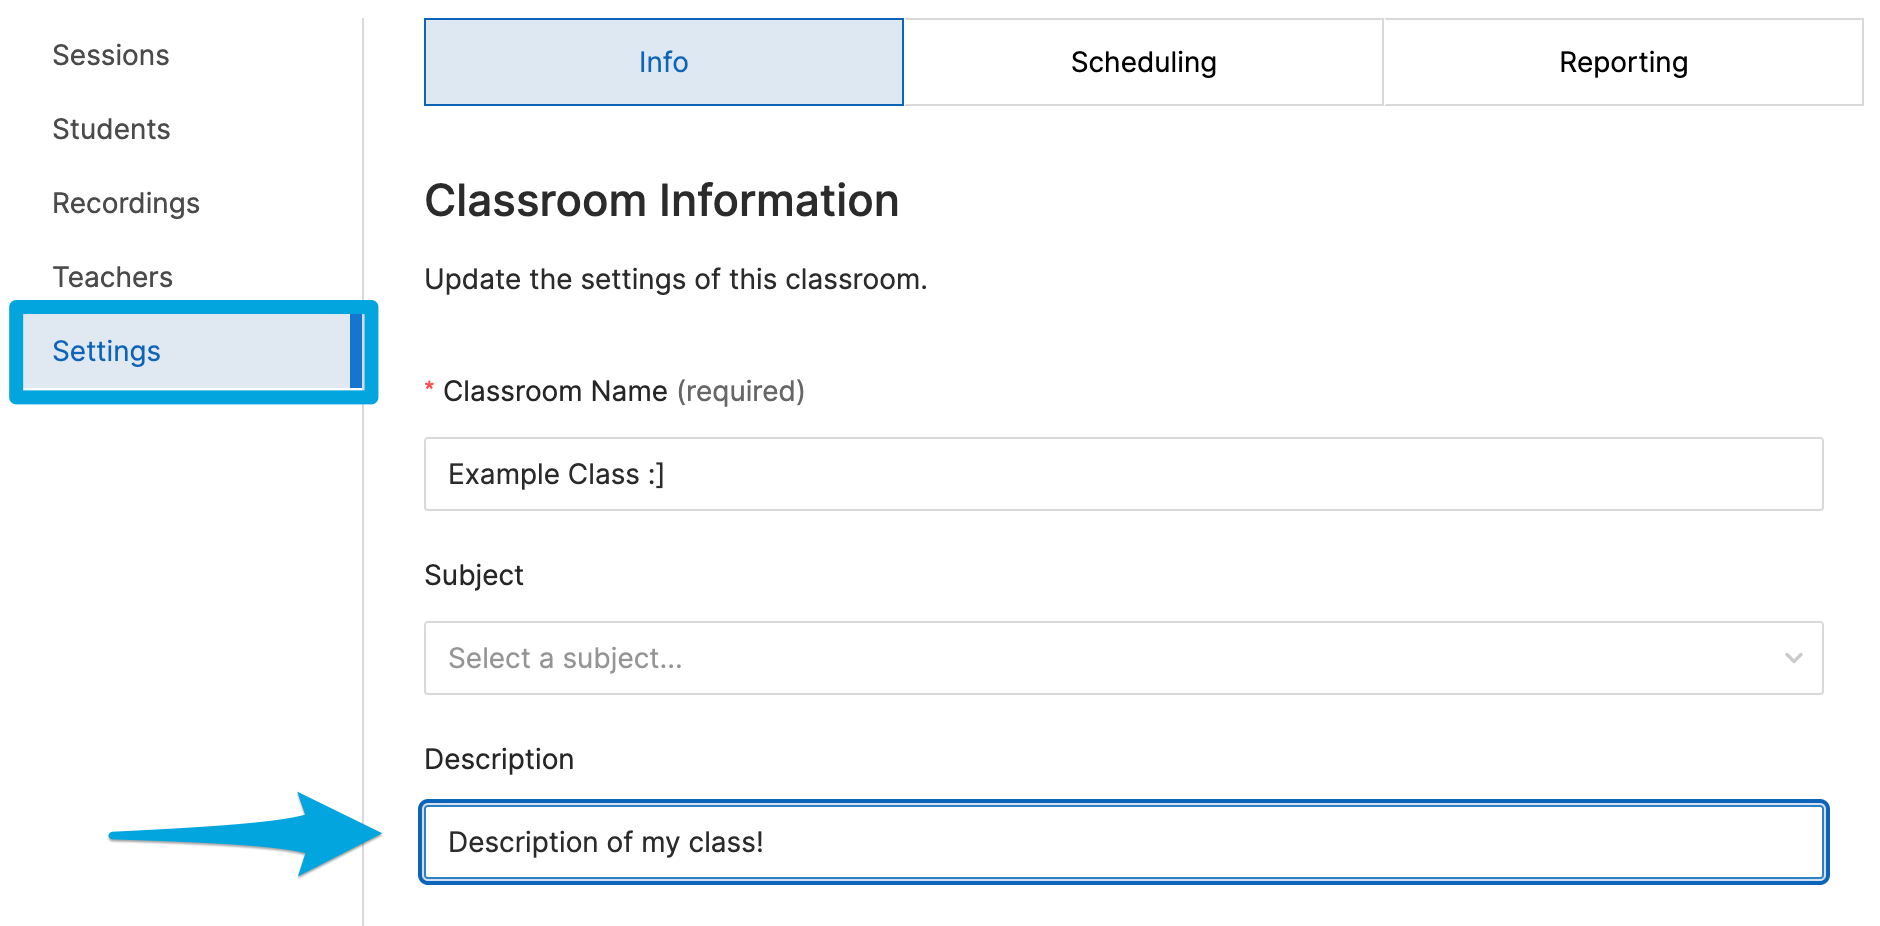Go to the Teachers page

112,277
